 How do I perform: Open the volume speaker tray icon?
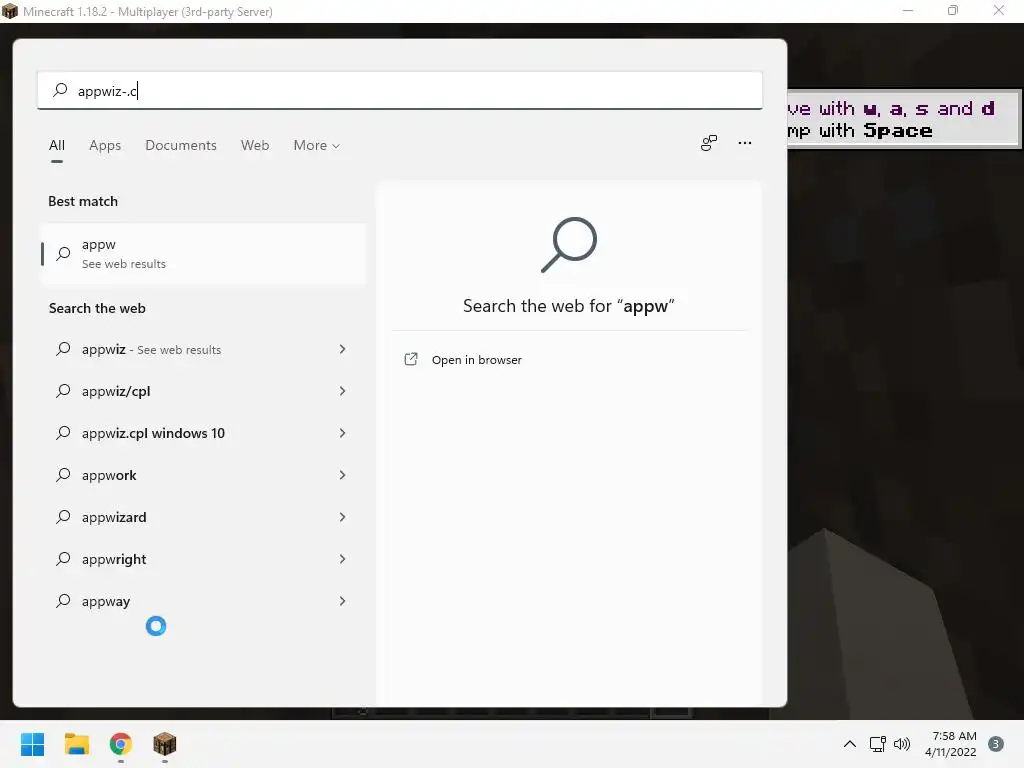coord(902,744)
